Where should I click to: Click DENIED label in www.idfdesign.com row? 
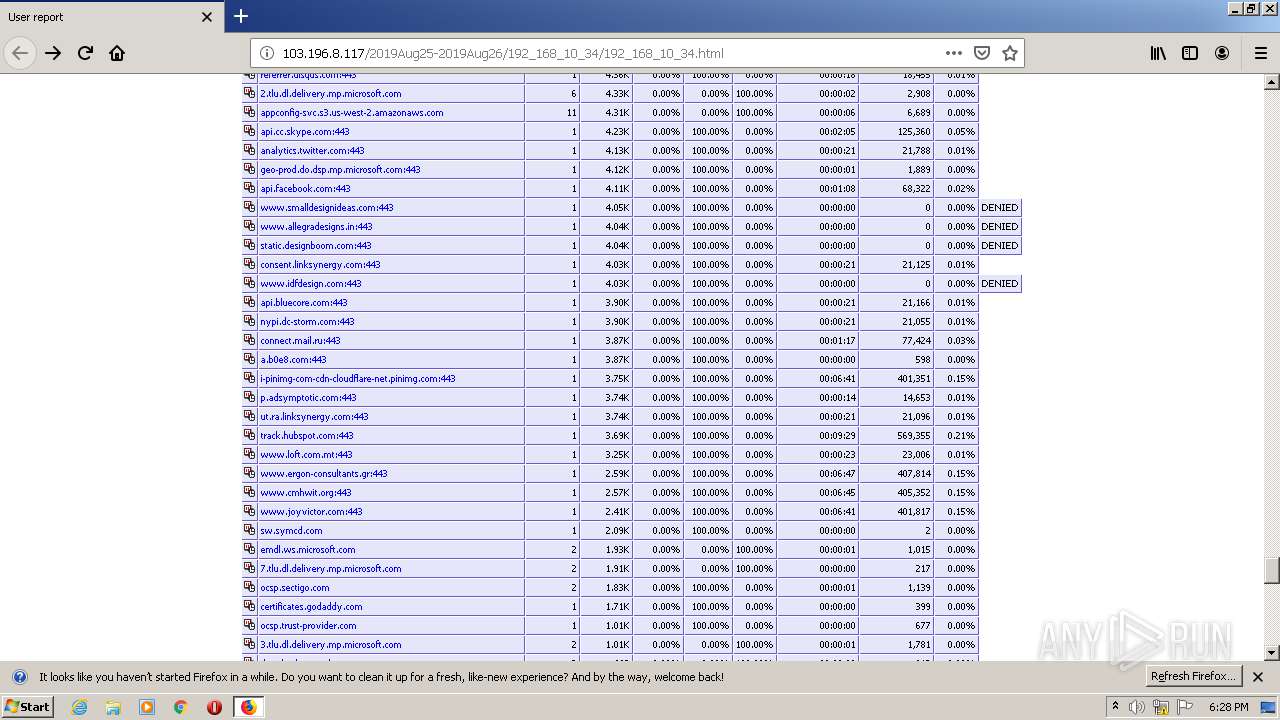[x=999, y=284]
